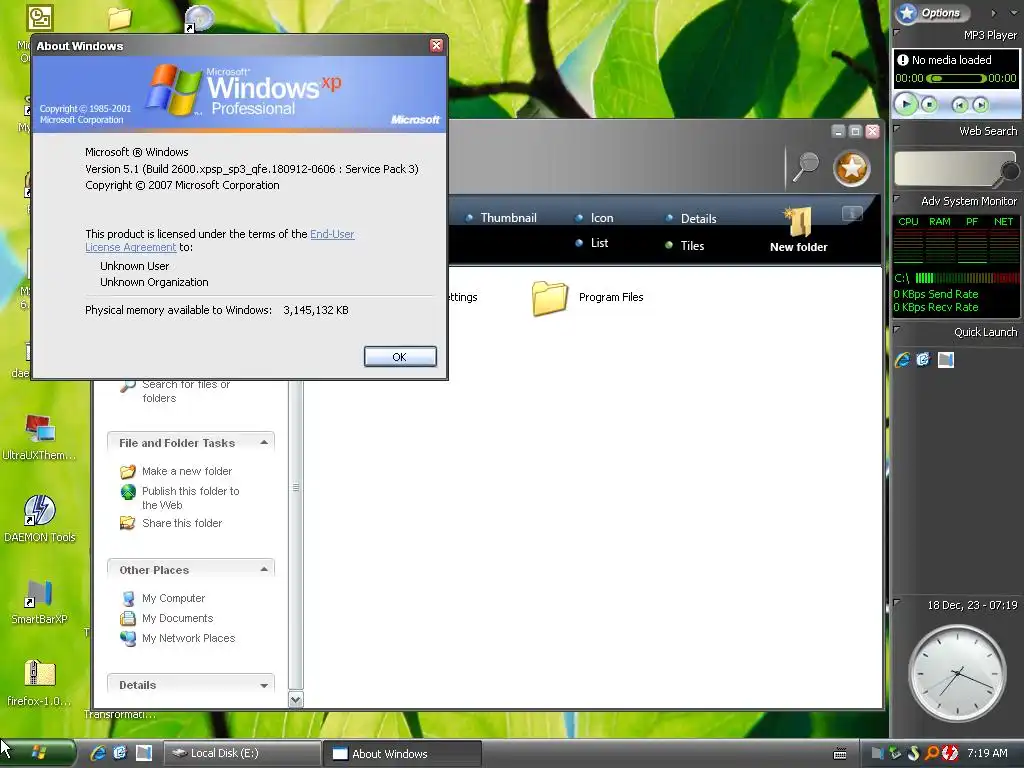The image size is (1024, 768).
Task: Select List view option
Action: pos(592,243)
